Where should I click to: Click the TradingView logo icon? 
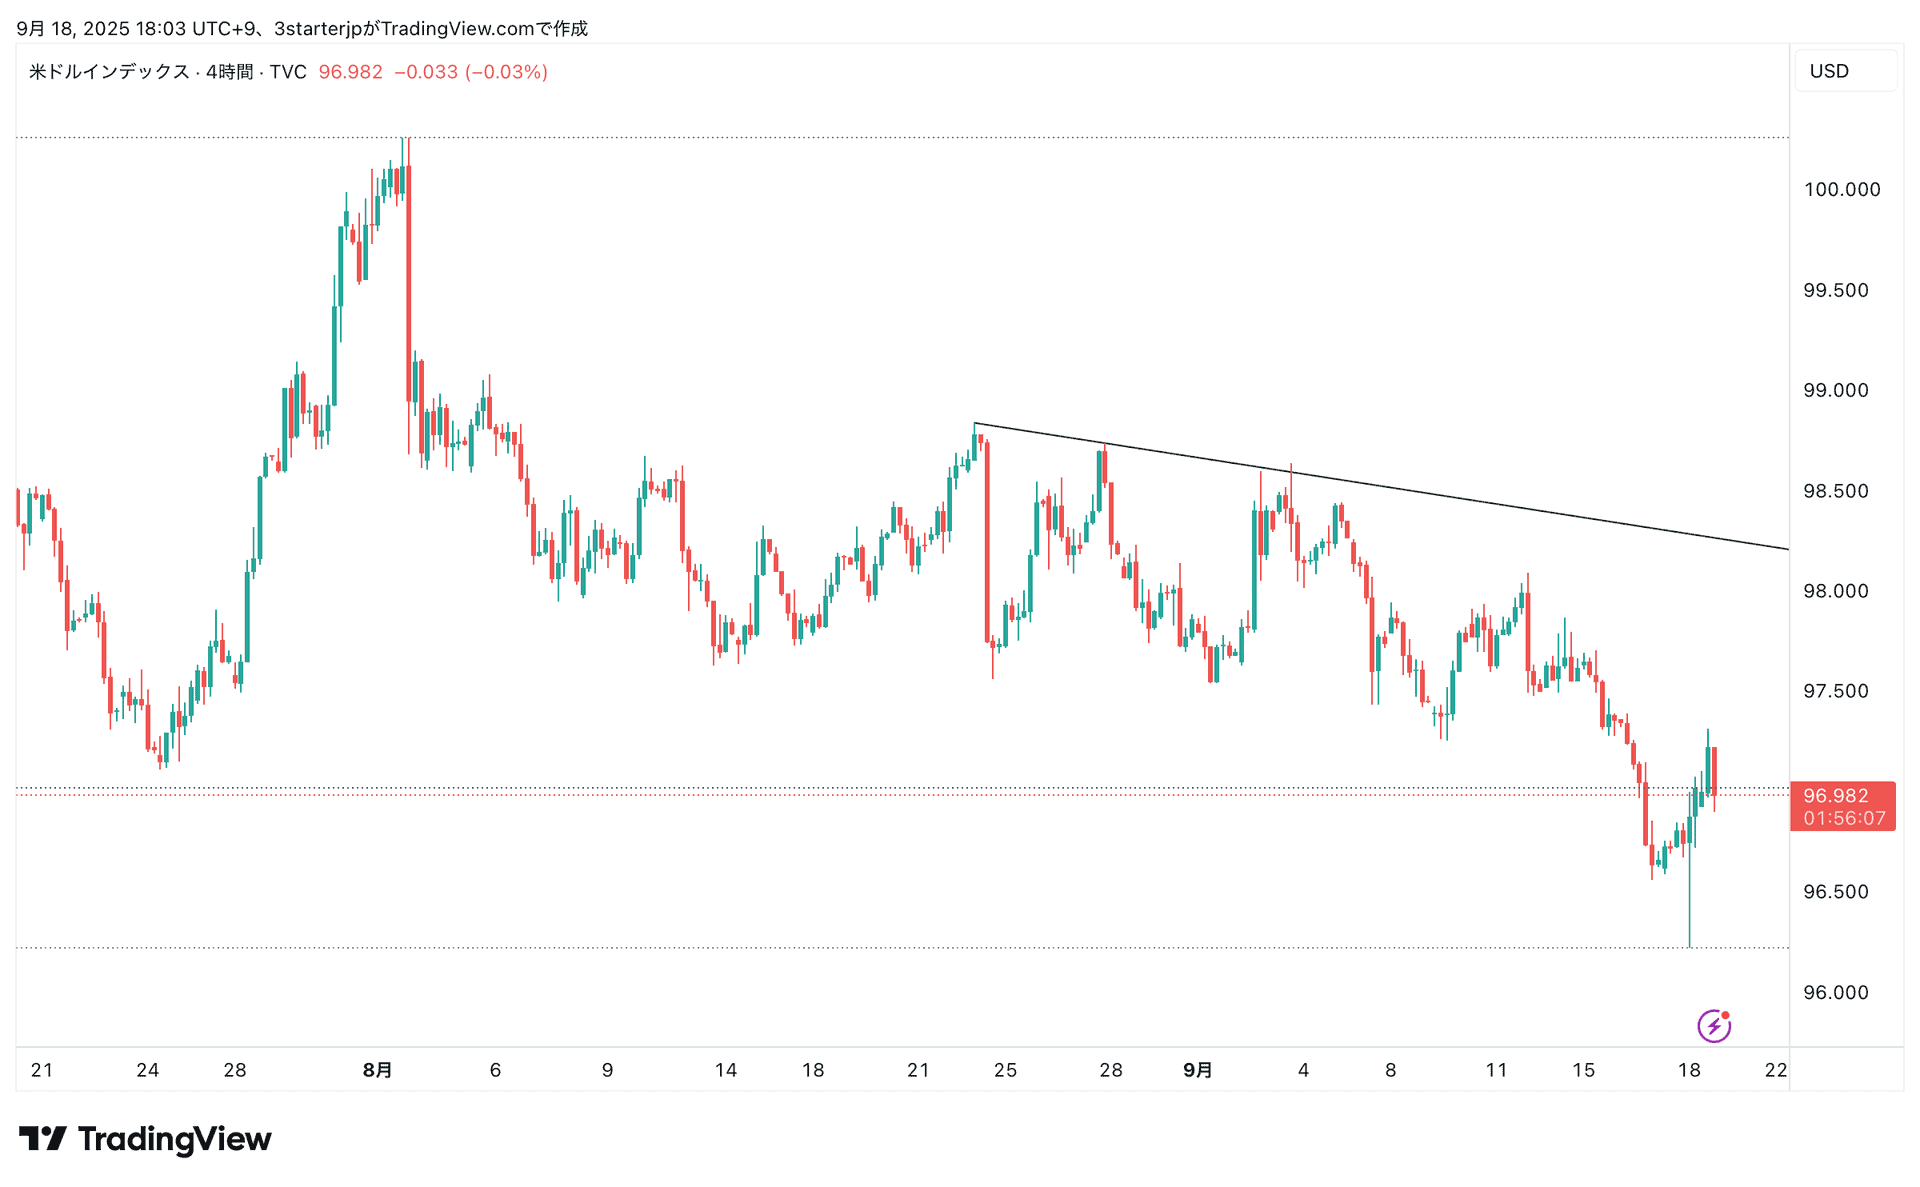(42, 1138)
